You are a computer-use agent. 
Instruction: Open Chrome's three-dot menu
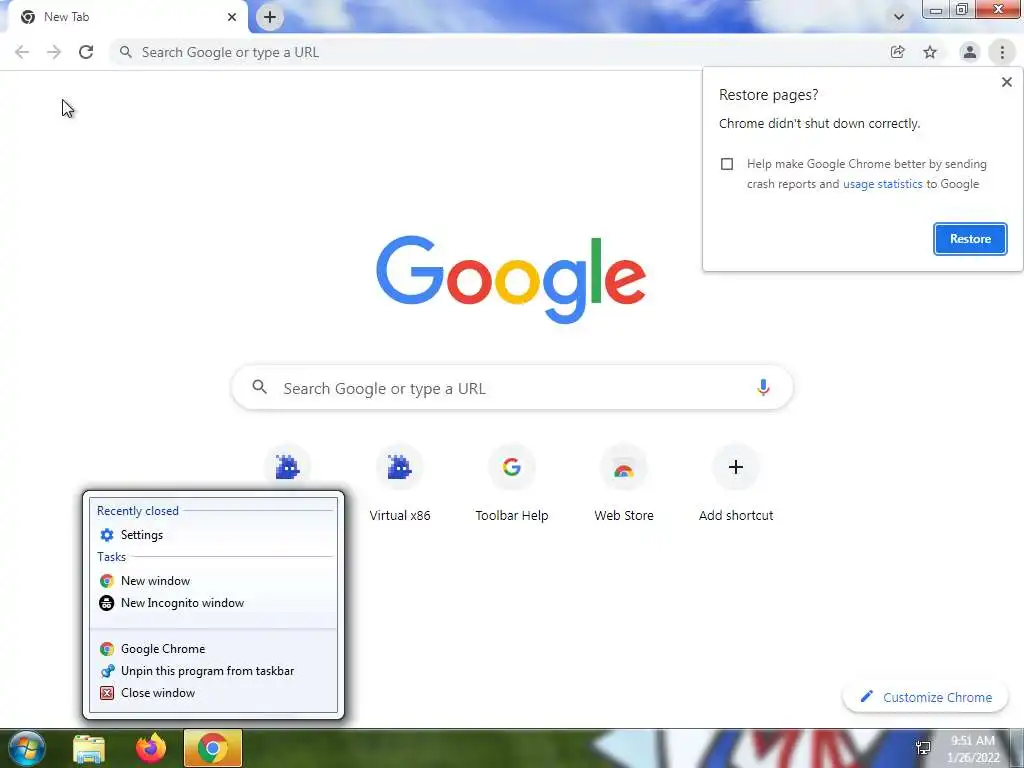[1002, 52]
